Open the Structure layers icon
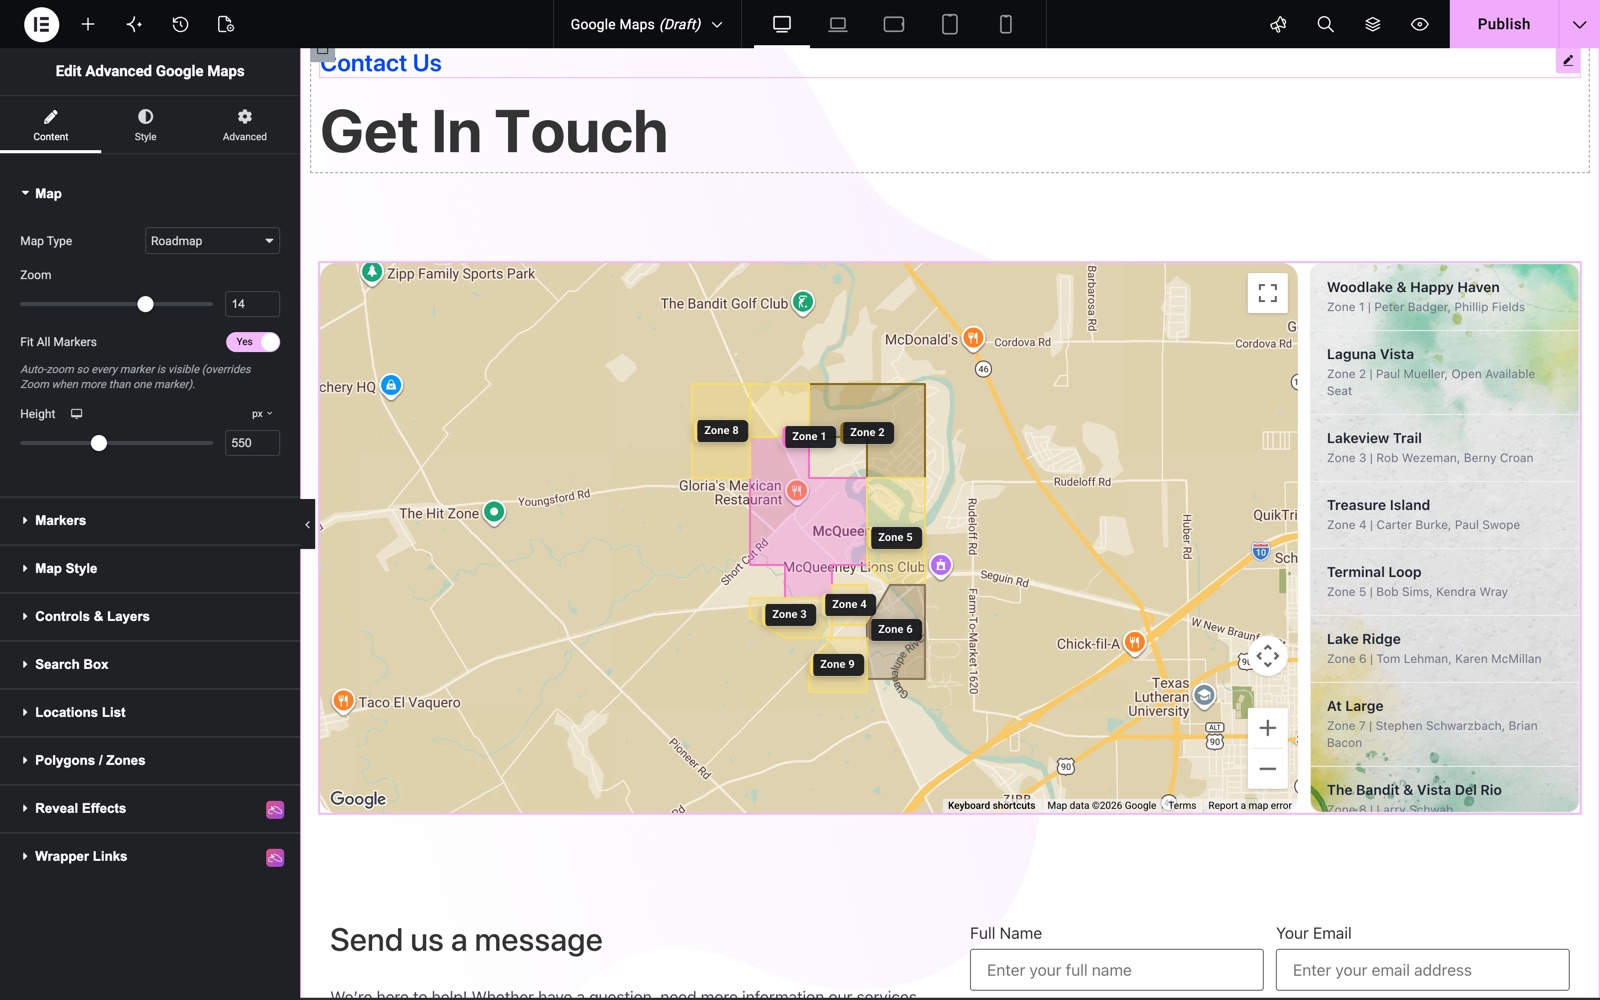Image resolution: width=1600 pixels, height=1000 pixels. pyautogui.click(x=1372, y=24)
